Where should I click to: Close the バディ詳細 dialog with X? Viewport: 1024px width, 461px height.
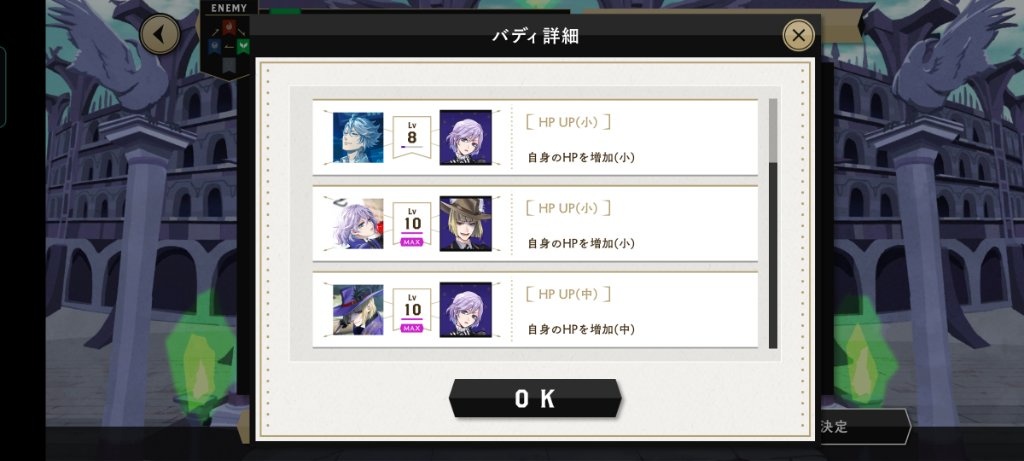point(798,35)
